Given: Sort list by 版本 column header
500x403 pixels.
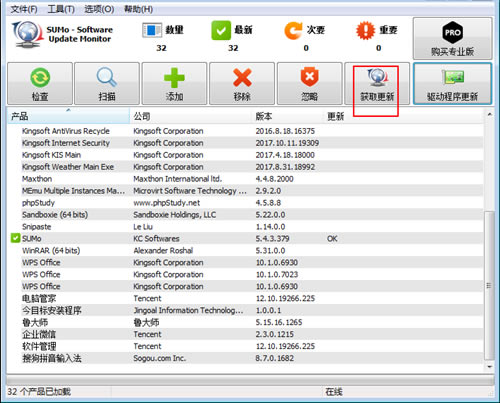Looking at the screenshot, I should (288, 116).
